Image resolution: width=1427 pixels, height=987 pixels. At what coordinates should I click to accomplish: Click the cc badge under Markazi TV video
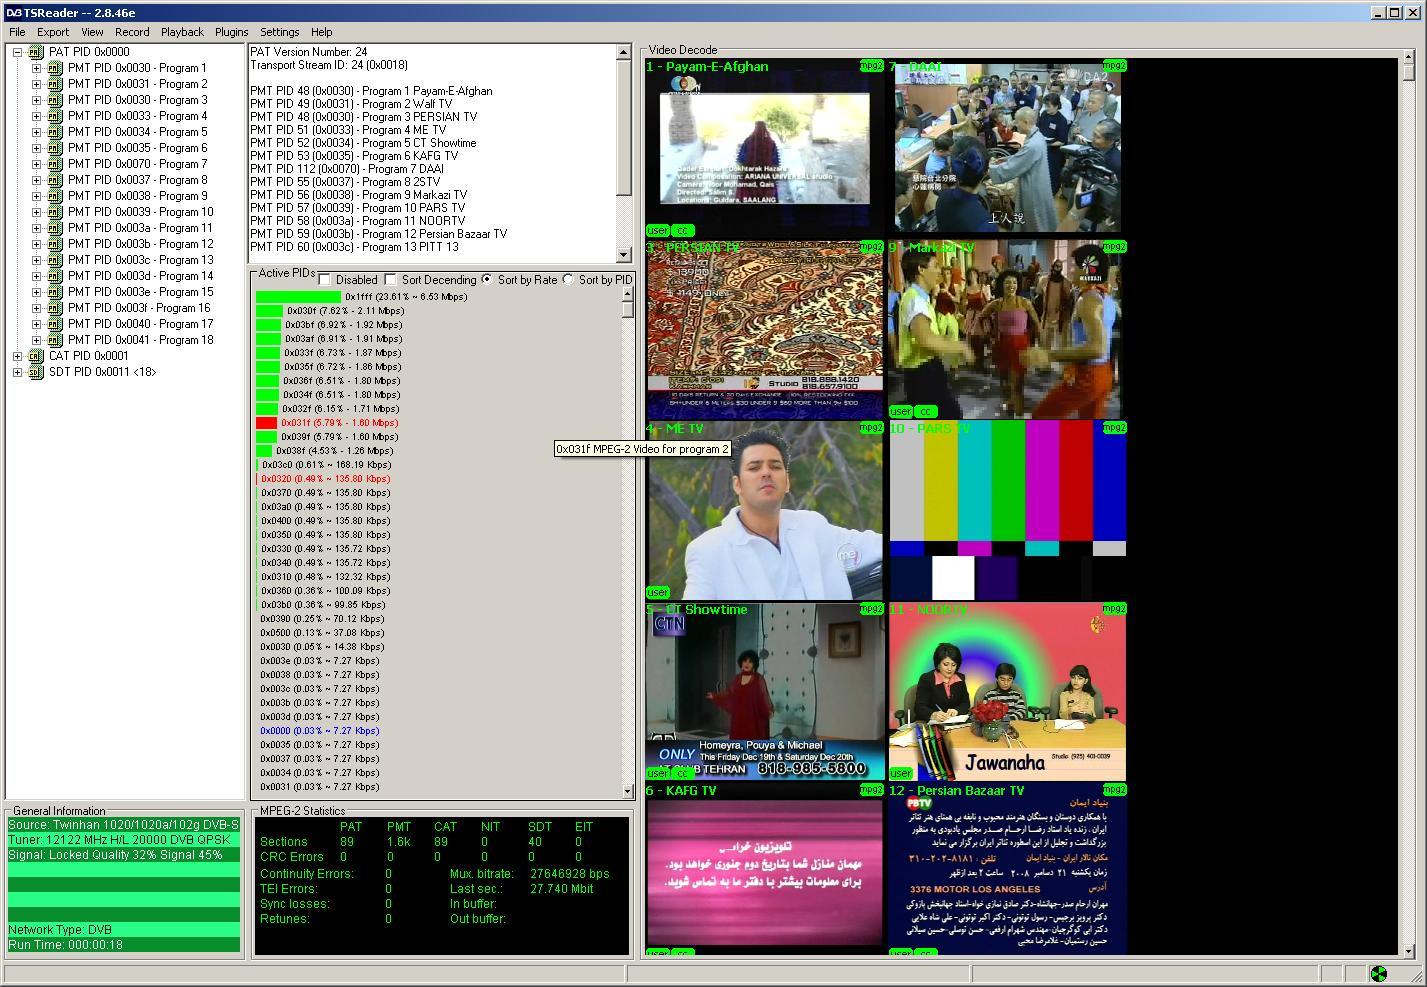(x=925, y=411)
